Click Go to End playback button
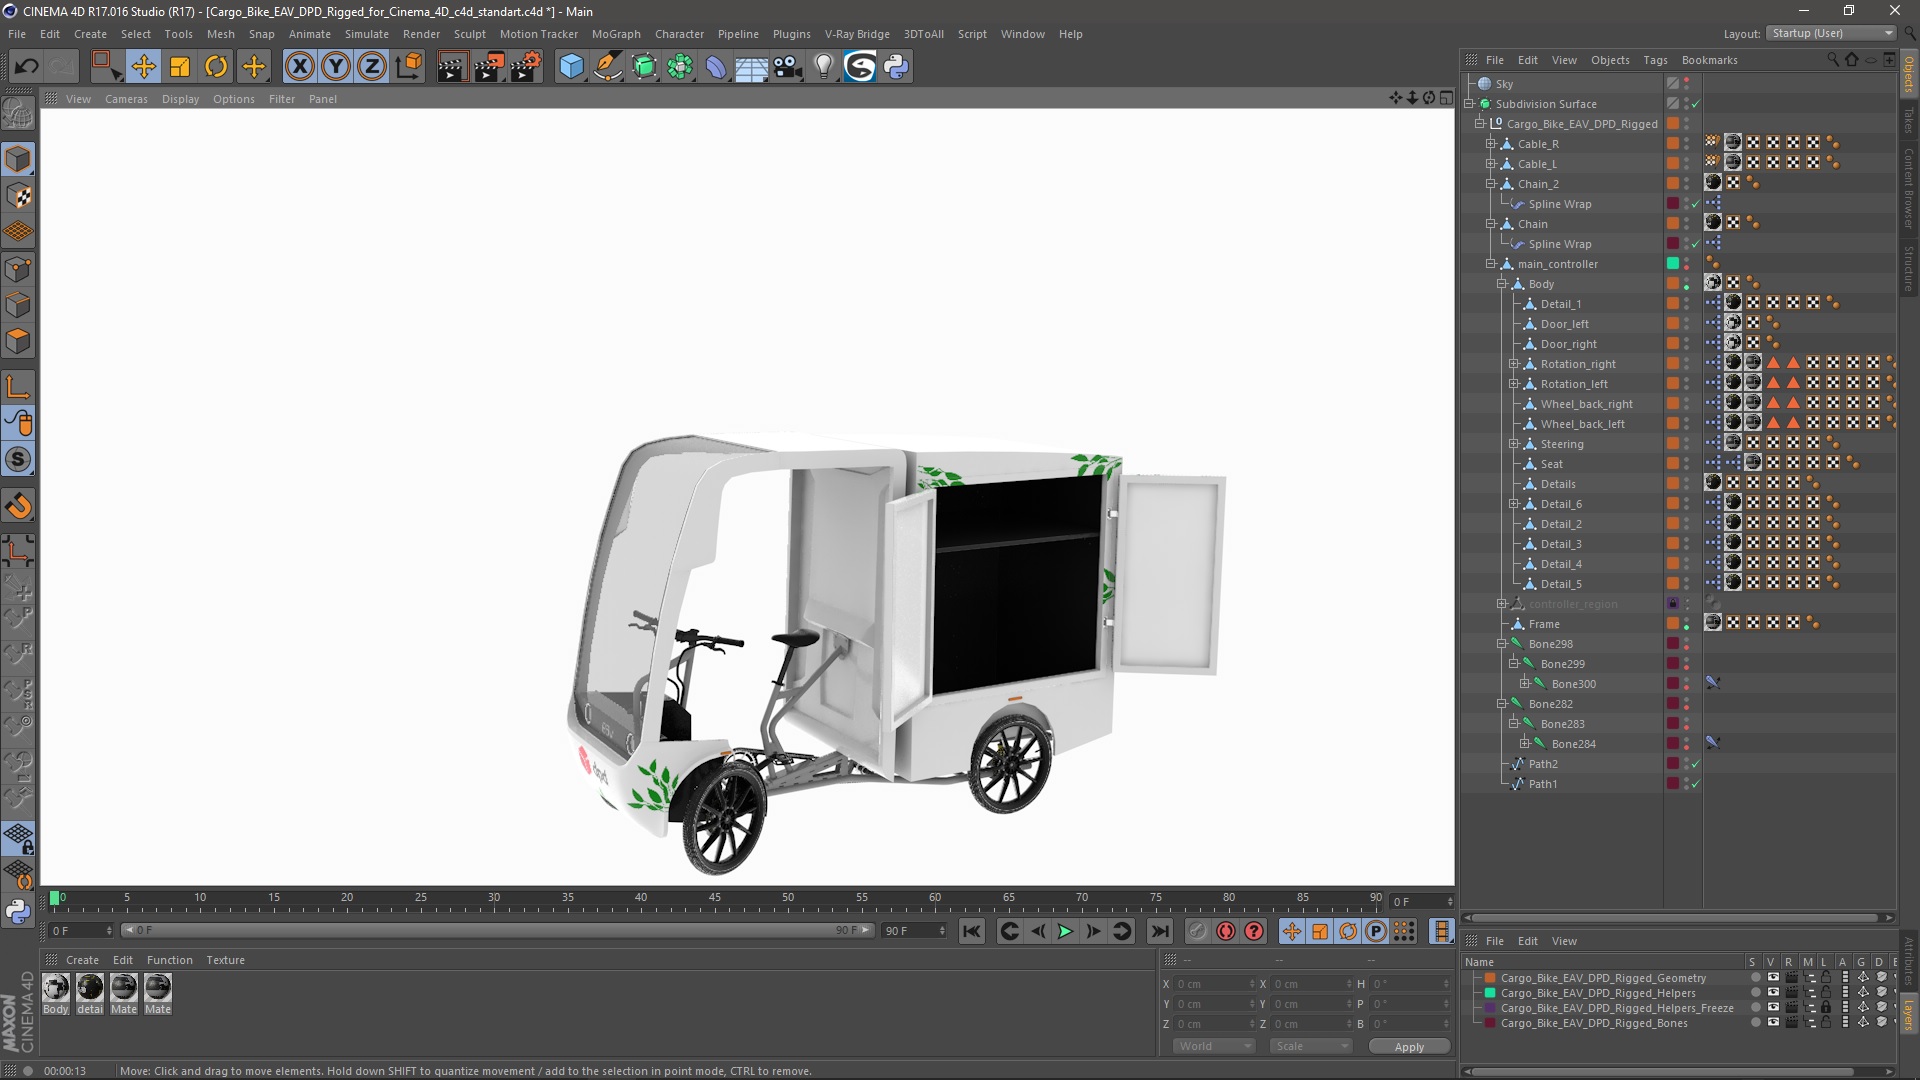 (x=1159, y=931)
